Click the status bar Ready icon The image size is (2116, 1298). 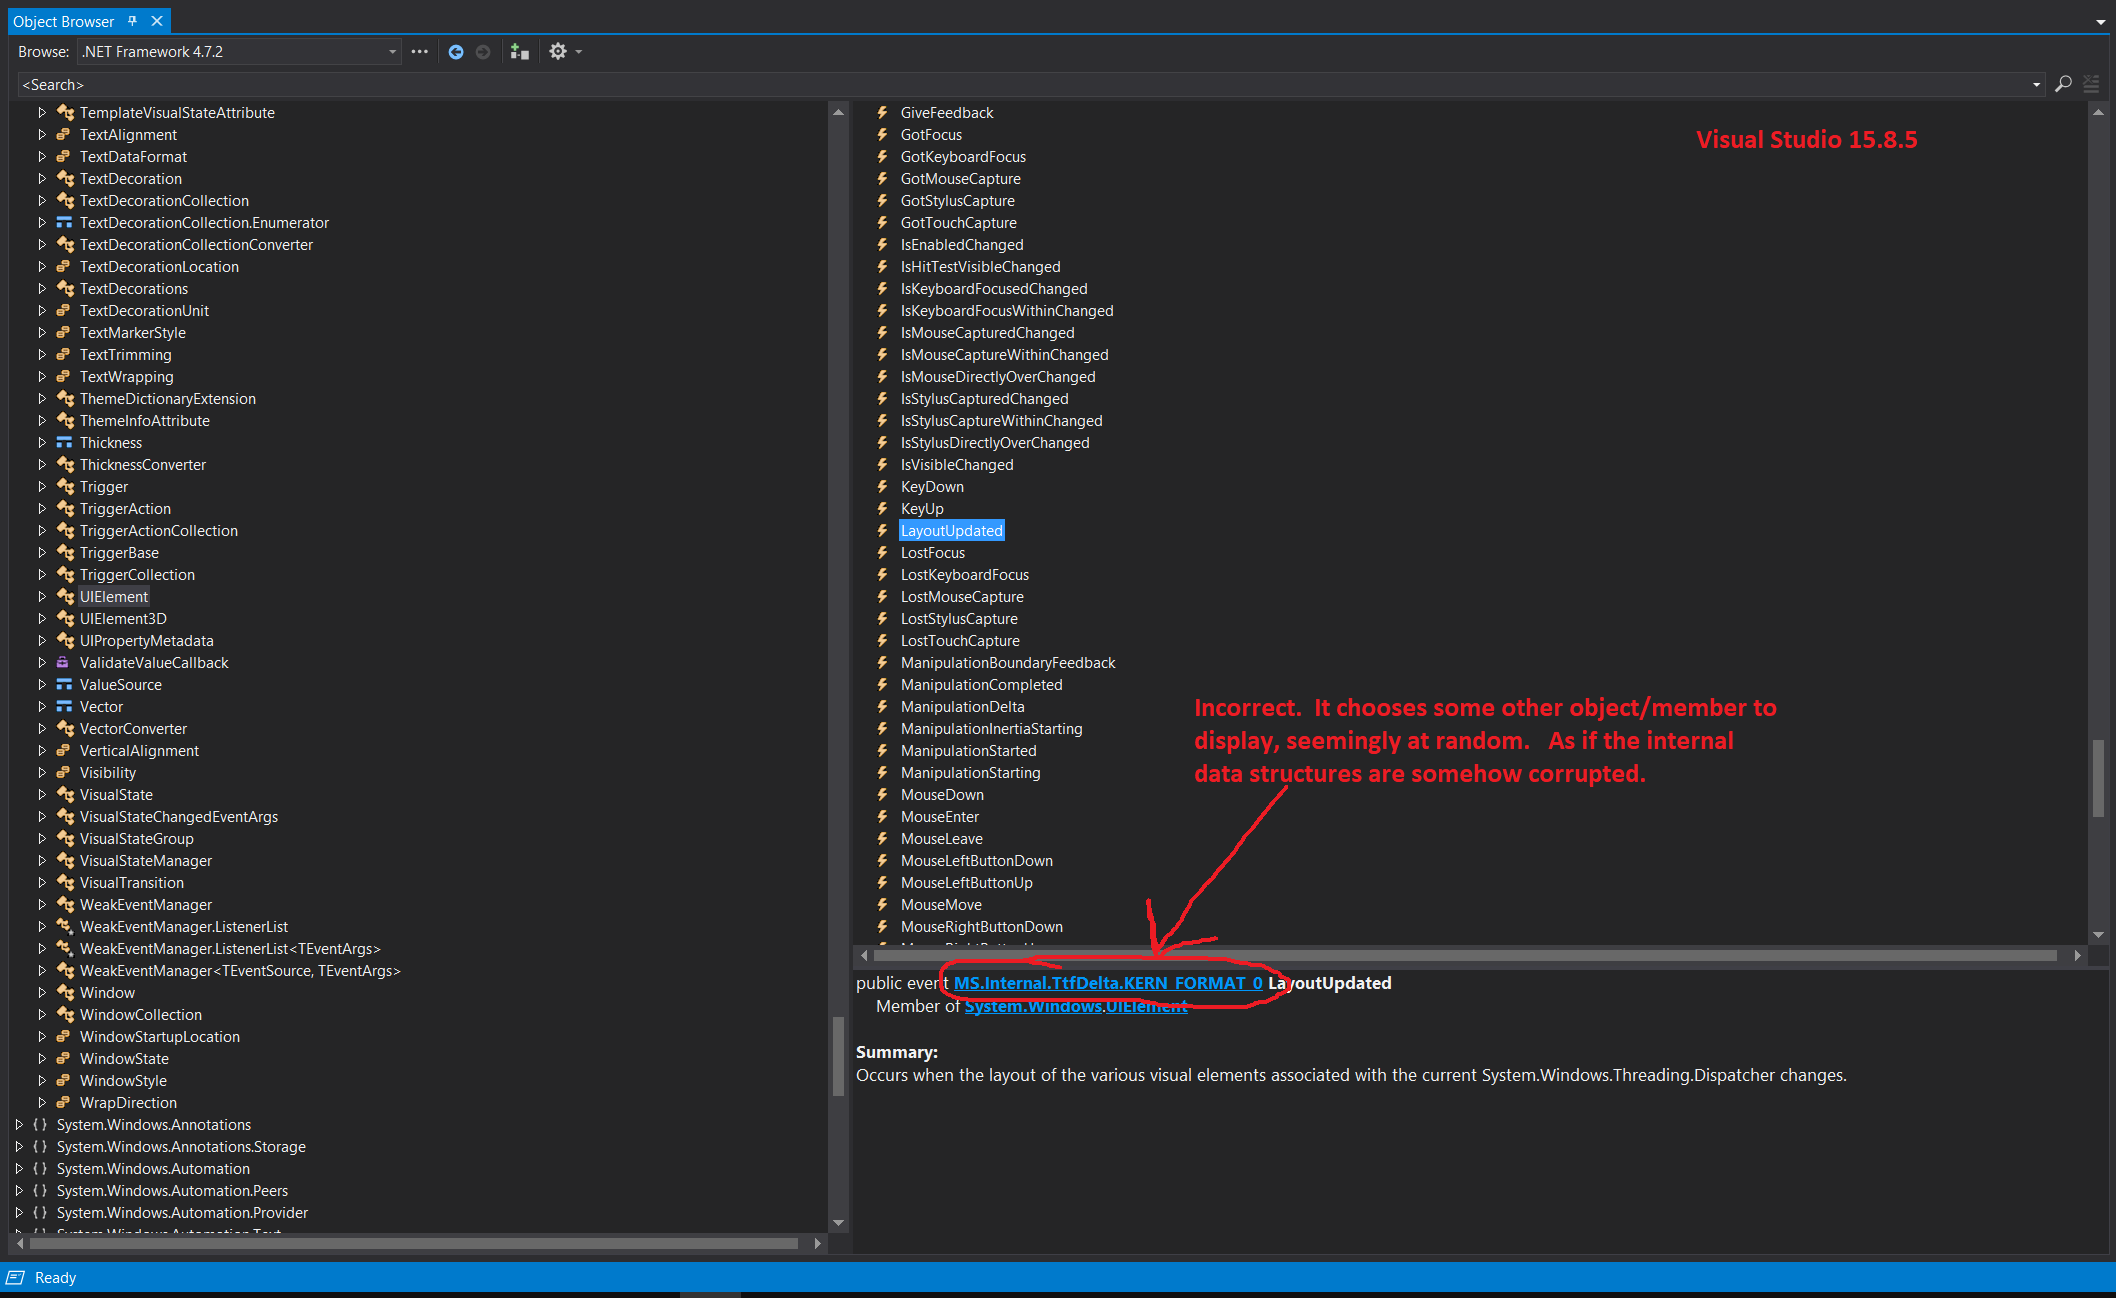[16, 1277]
